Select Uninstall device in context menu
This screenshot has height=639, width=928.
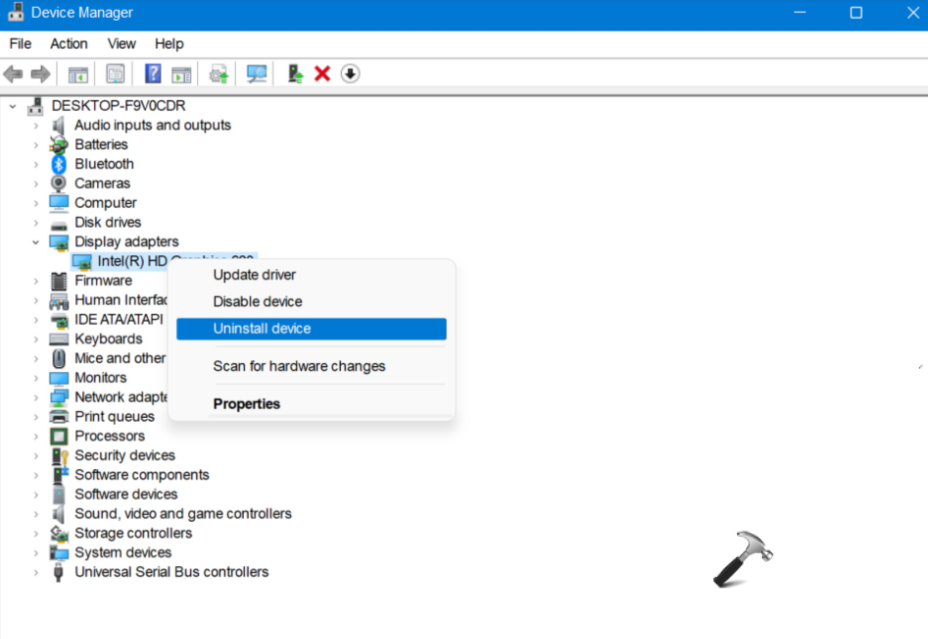point(311,329)
